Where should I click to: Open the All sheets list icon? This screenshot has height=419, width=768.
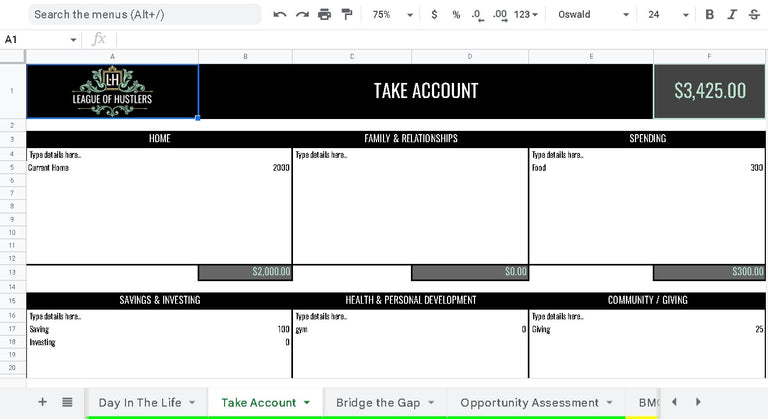point(67,402)
